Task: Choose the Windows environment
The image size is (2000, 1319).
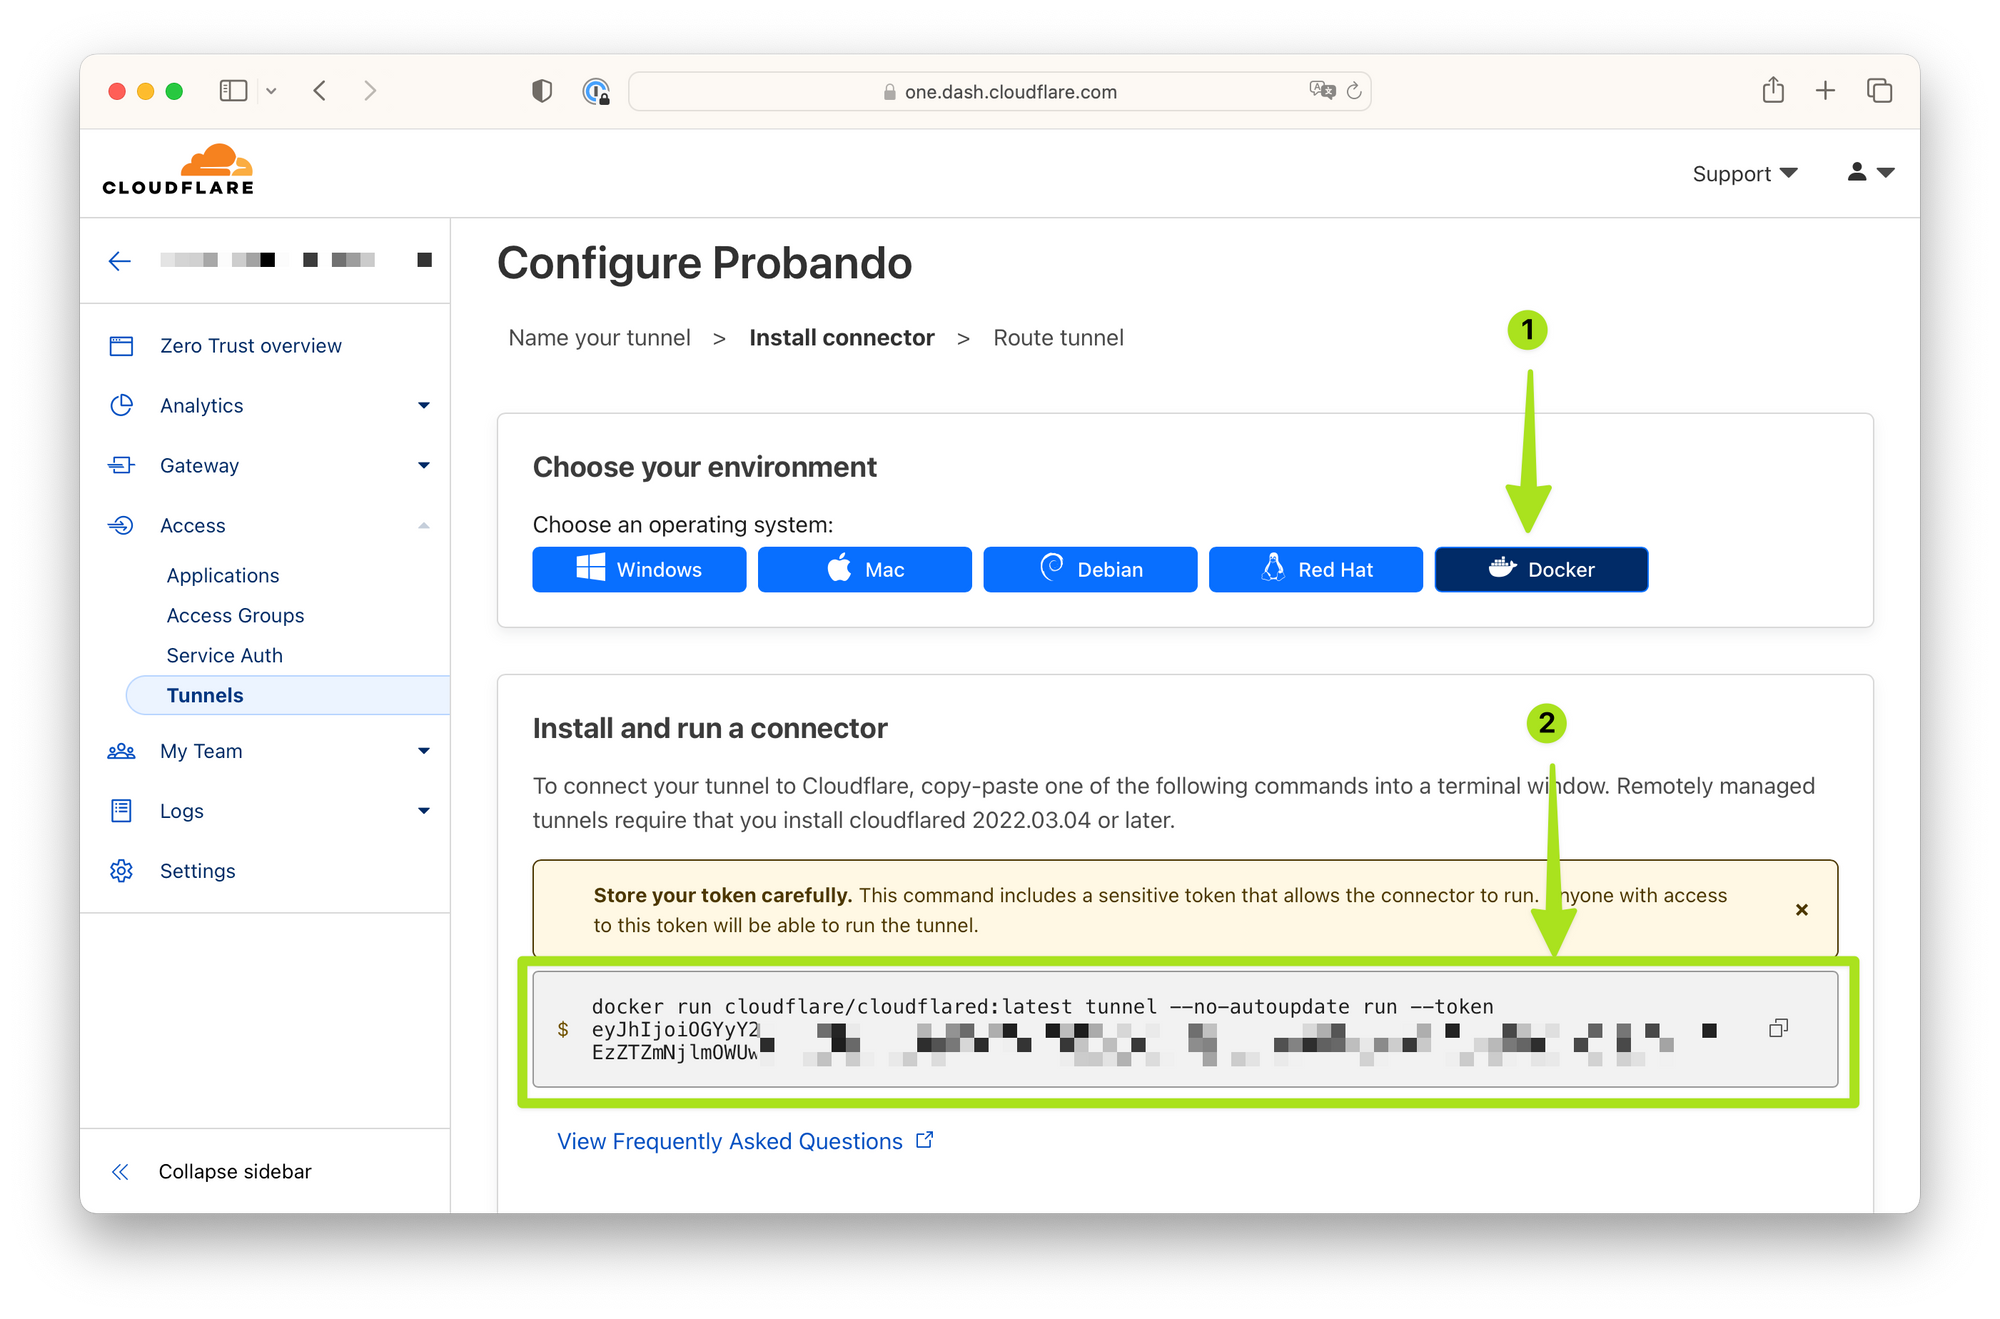Action: 639,569
